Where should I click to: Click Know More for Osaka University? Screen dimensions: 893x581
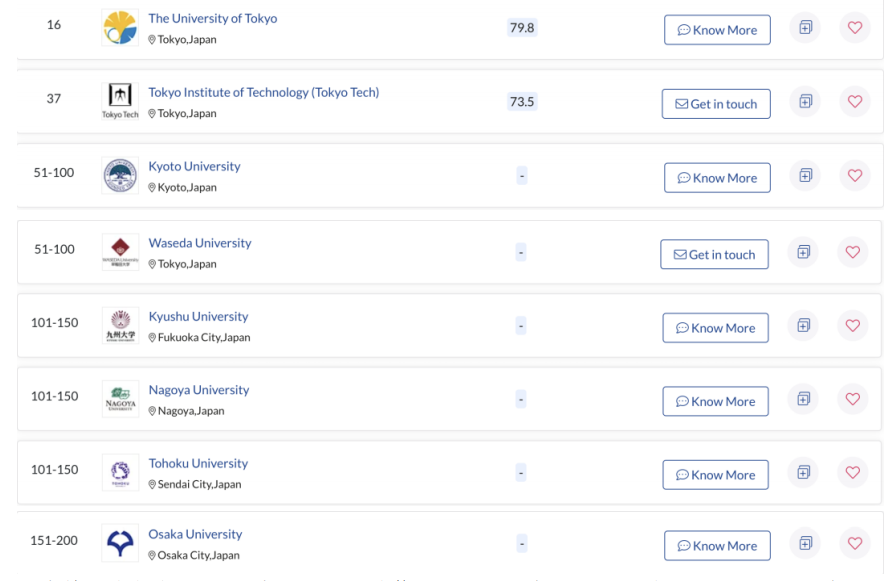click(717, 546)
